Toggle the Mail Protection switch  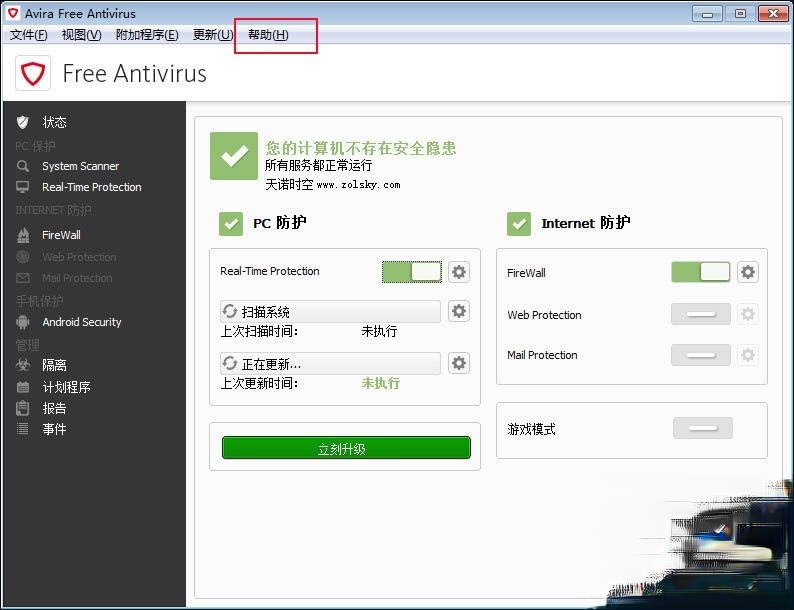click(701, 355)
